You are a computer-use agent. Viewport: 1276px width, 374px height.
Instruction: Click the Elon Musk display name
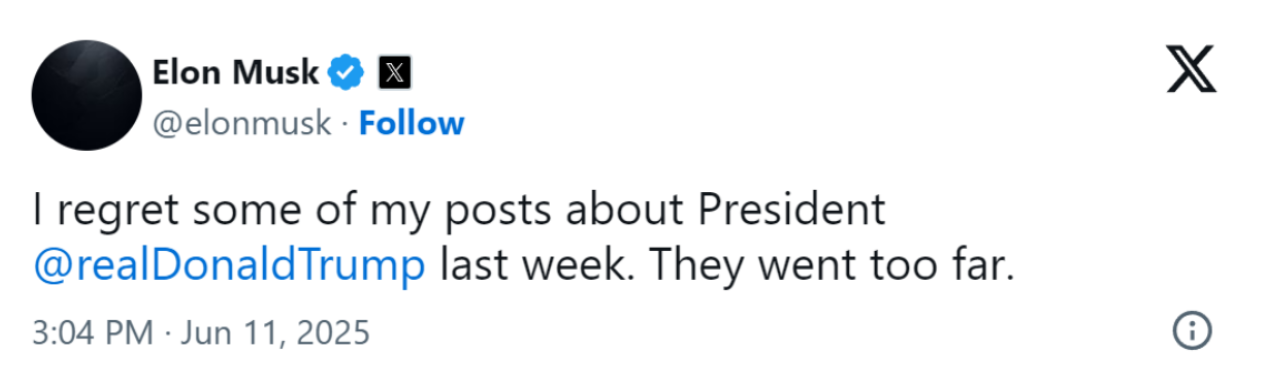(x=235, y=72)
